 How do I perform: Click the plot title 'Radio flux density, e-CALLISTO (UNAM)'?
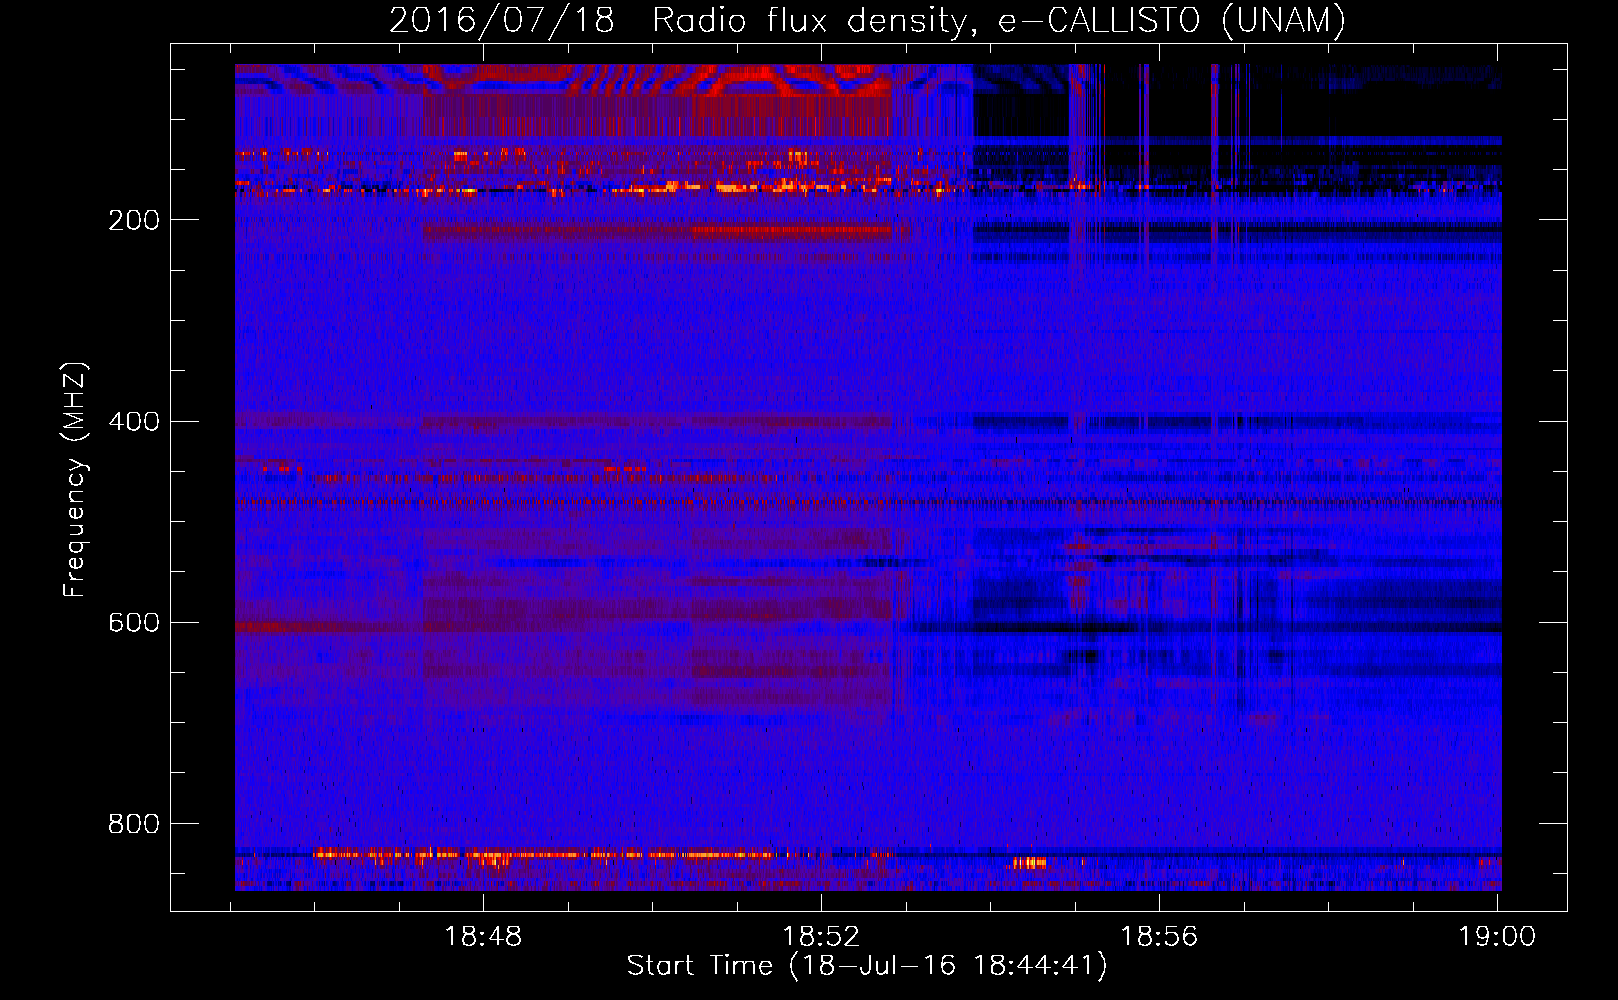click(x=999, y=21)
